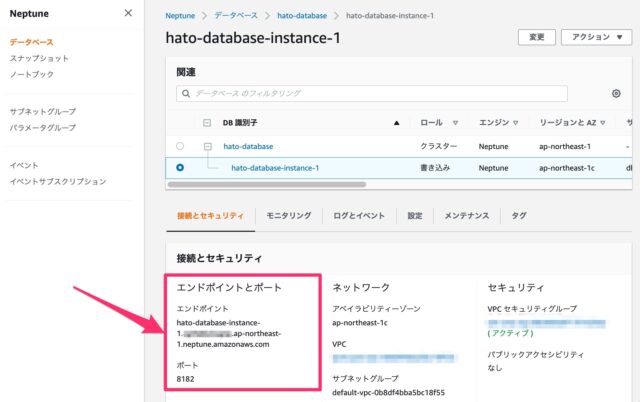Click the blurred VPC セキュリティグループ link
The width and height of the screenshot is (640, 402).
[547, 323]
